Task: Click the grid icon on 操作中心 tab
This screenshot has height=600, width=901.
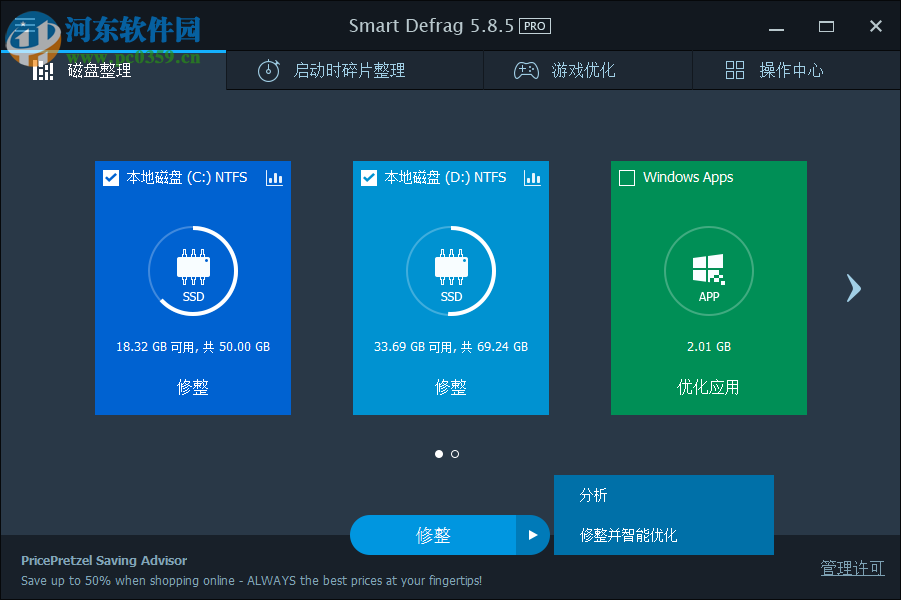Action: point(734,70)
